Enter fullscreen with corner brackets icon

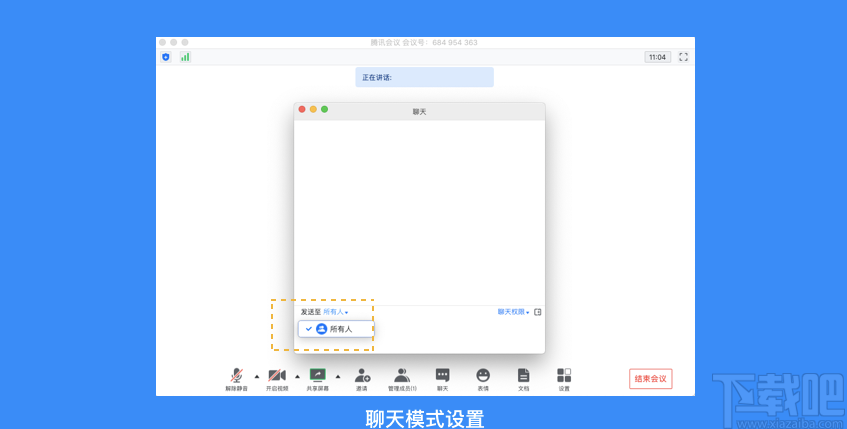click(x=683, y=57)
